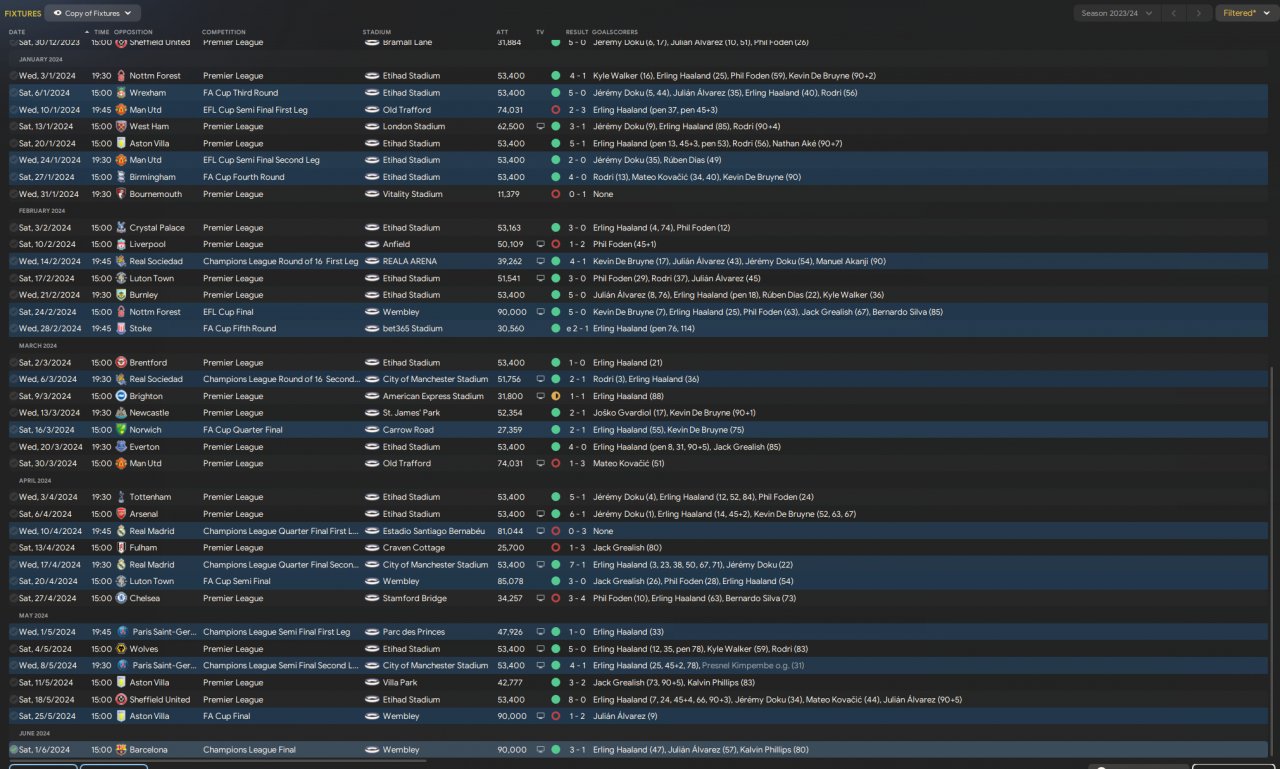Sort by the Date column header

tap(17, 32)
